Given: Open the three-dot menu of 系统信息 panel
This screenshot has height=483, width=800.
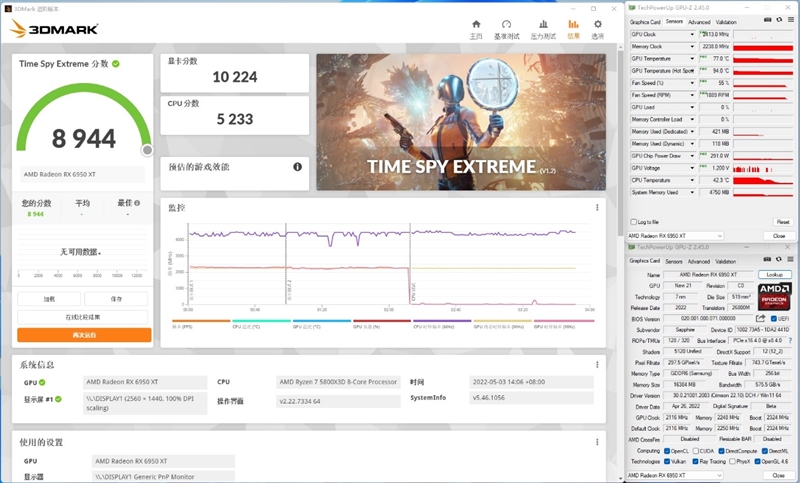Looking at the screenshot, I should [597, 365].
